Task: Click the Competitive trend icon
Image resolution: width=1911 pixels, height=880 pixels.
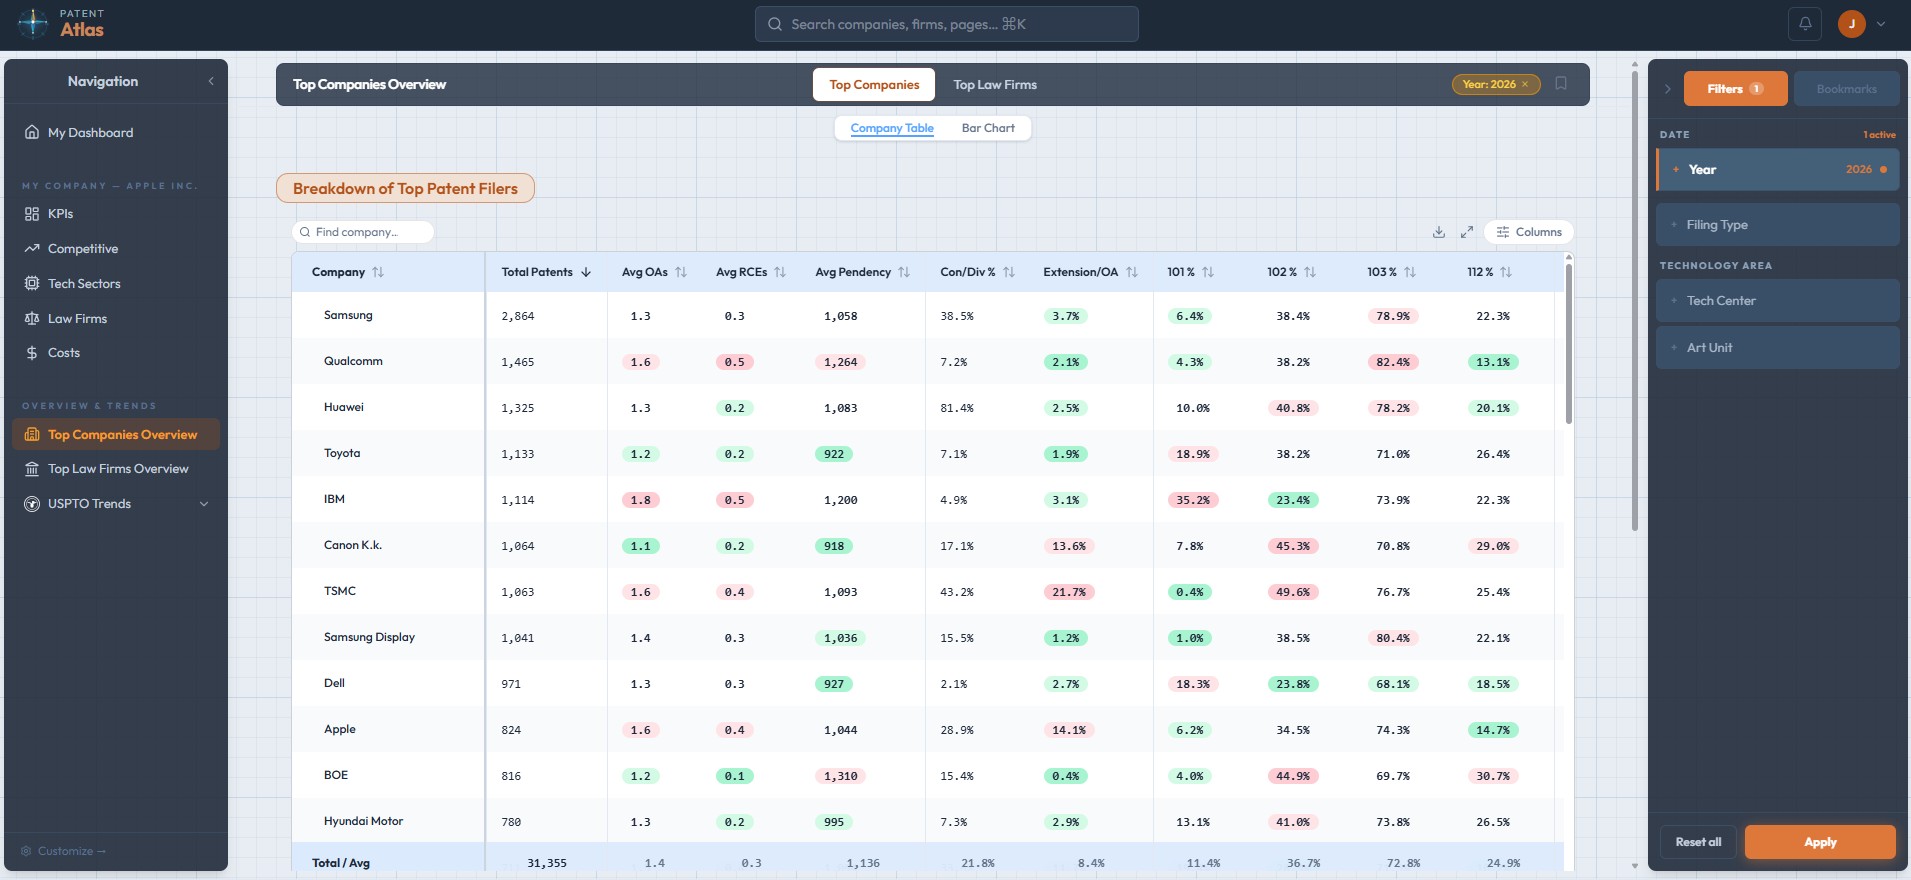Action: pos(32,248)
